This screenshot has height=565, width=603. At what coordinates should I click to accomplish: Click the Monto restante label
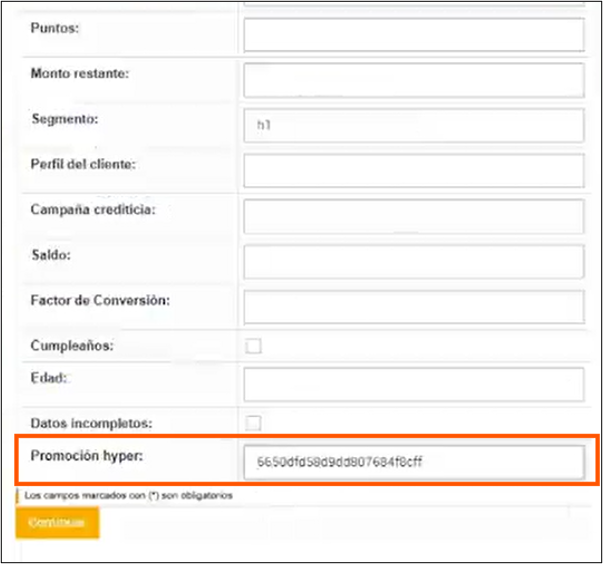[x=80, y=74]
